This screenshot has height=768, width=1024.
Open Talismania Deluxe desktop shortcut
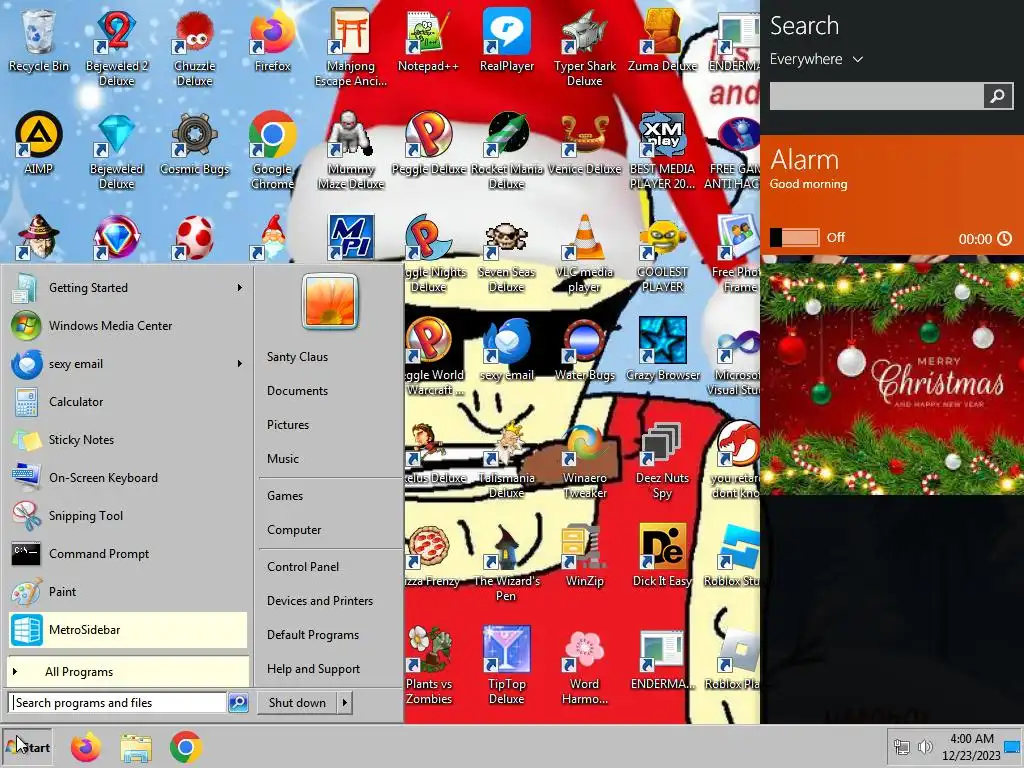point(507,461)
